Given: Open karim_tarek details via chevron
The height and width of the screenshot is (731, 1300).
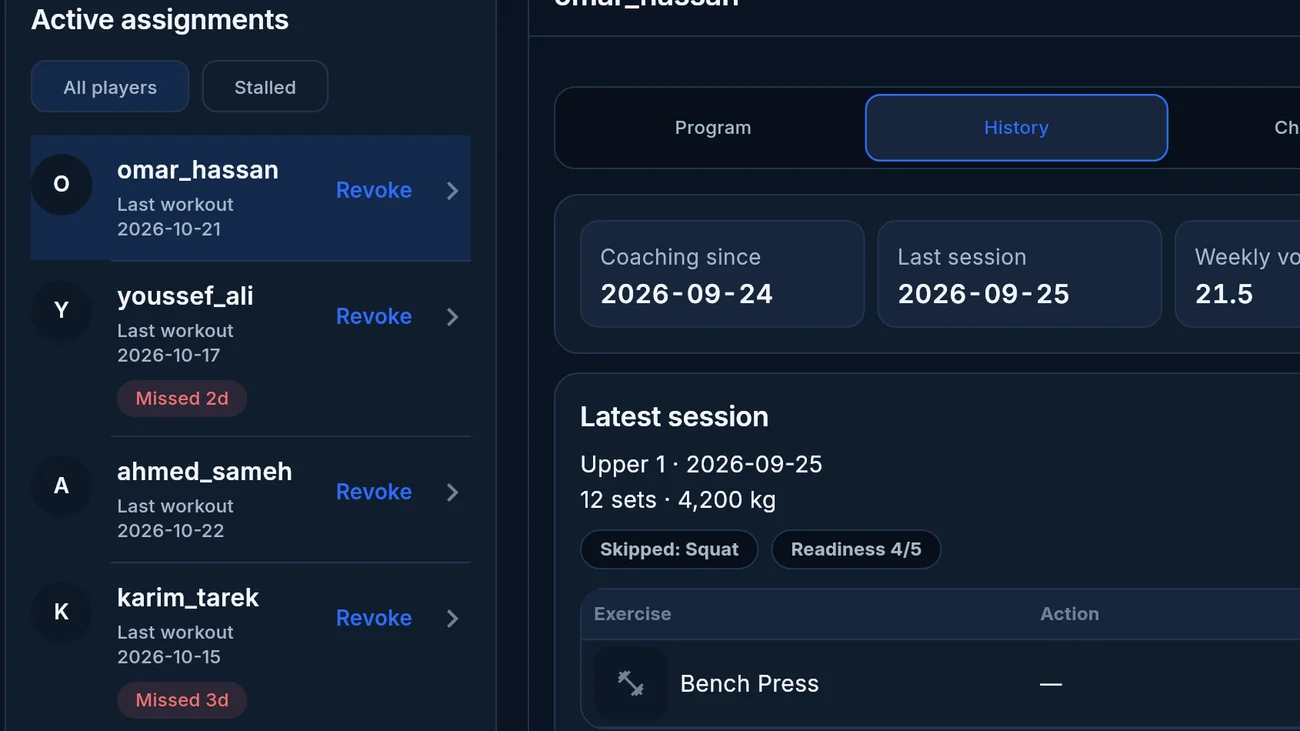Looking at the screenshot, I should 453,619.
